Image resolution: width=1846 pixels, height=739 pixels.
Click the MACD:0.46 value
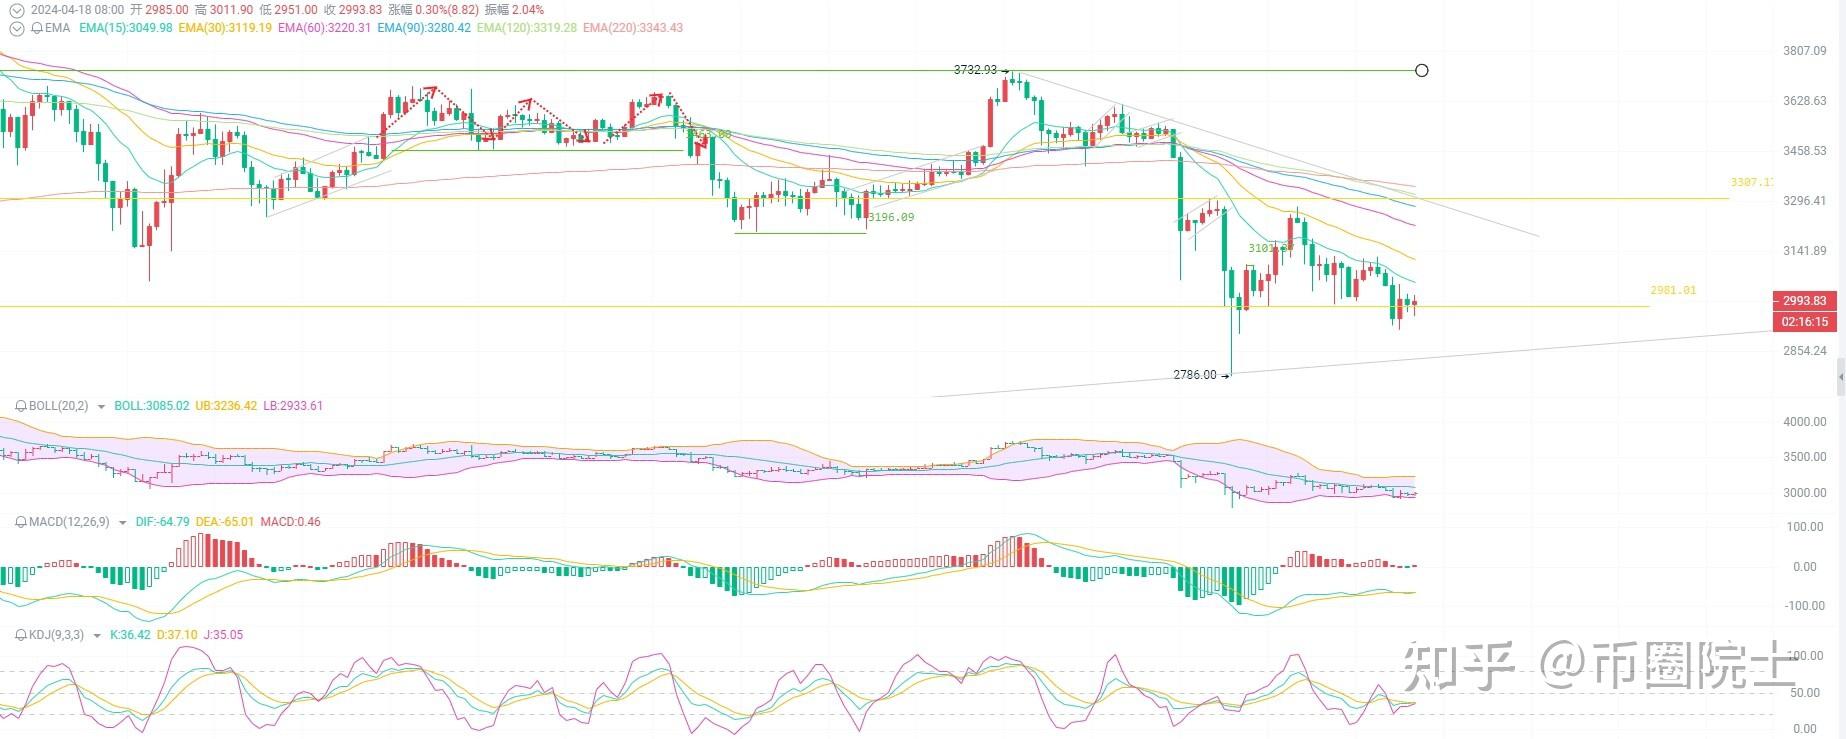coord(290,522)
